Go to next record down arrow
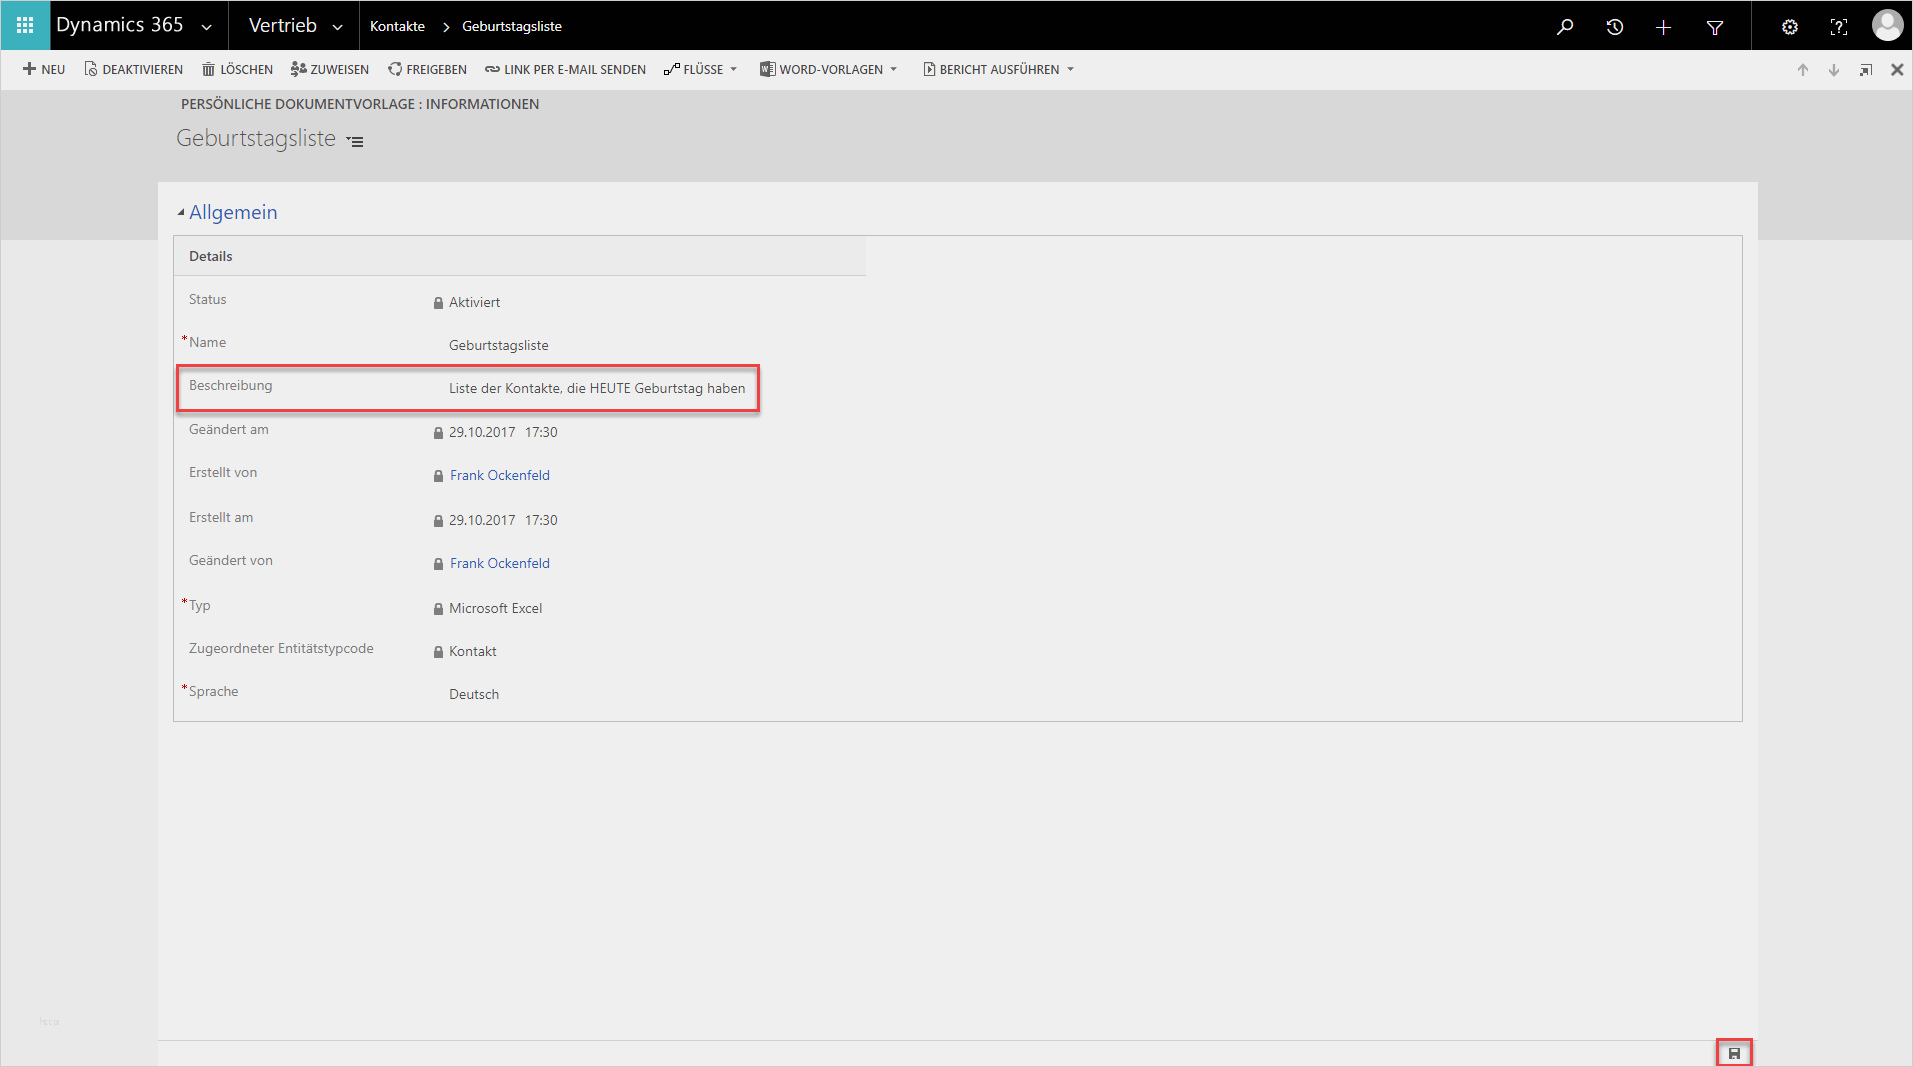 click(1834, 70)
